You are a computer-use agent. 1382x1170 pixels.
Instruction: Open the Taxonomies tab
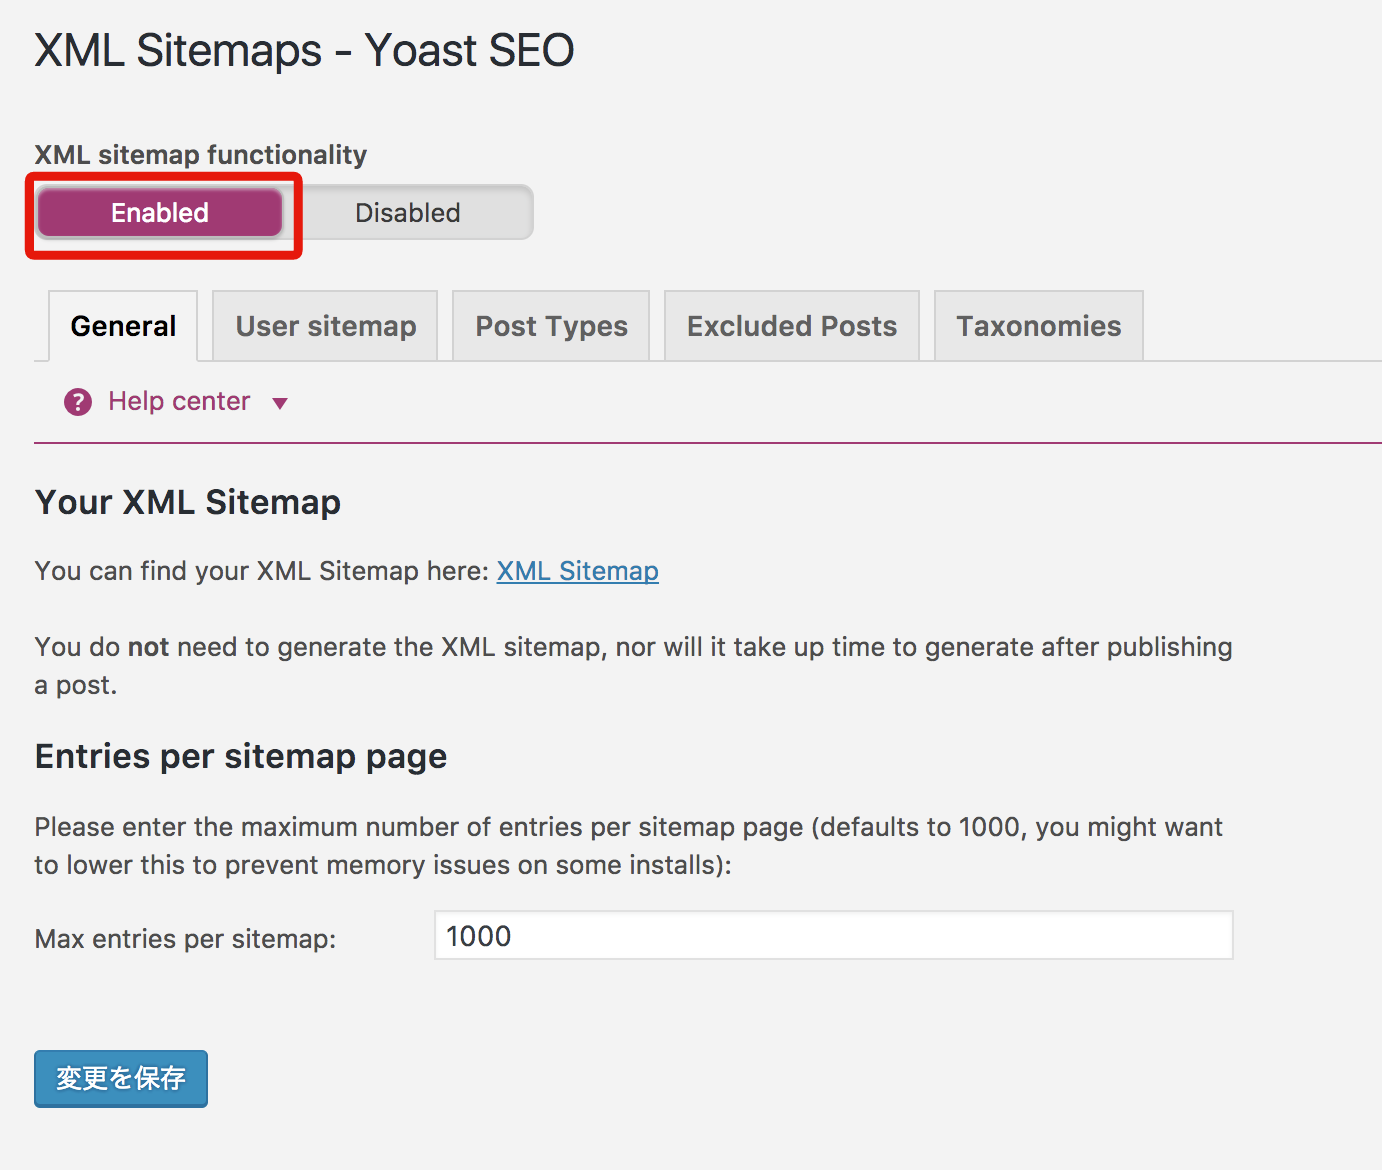1039,326
